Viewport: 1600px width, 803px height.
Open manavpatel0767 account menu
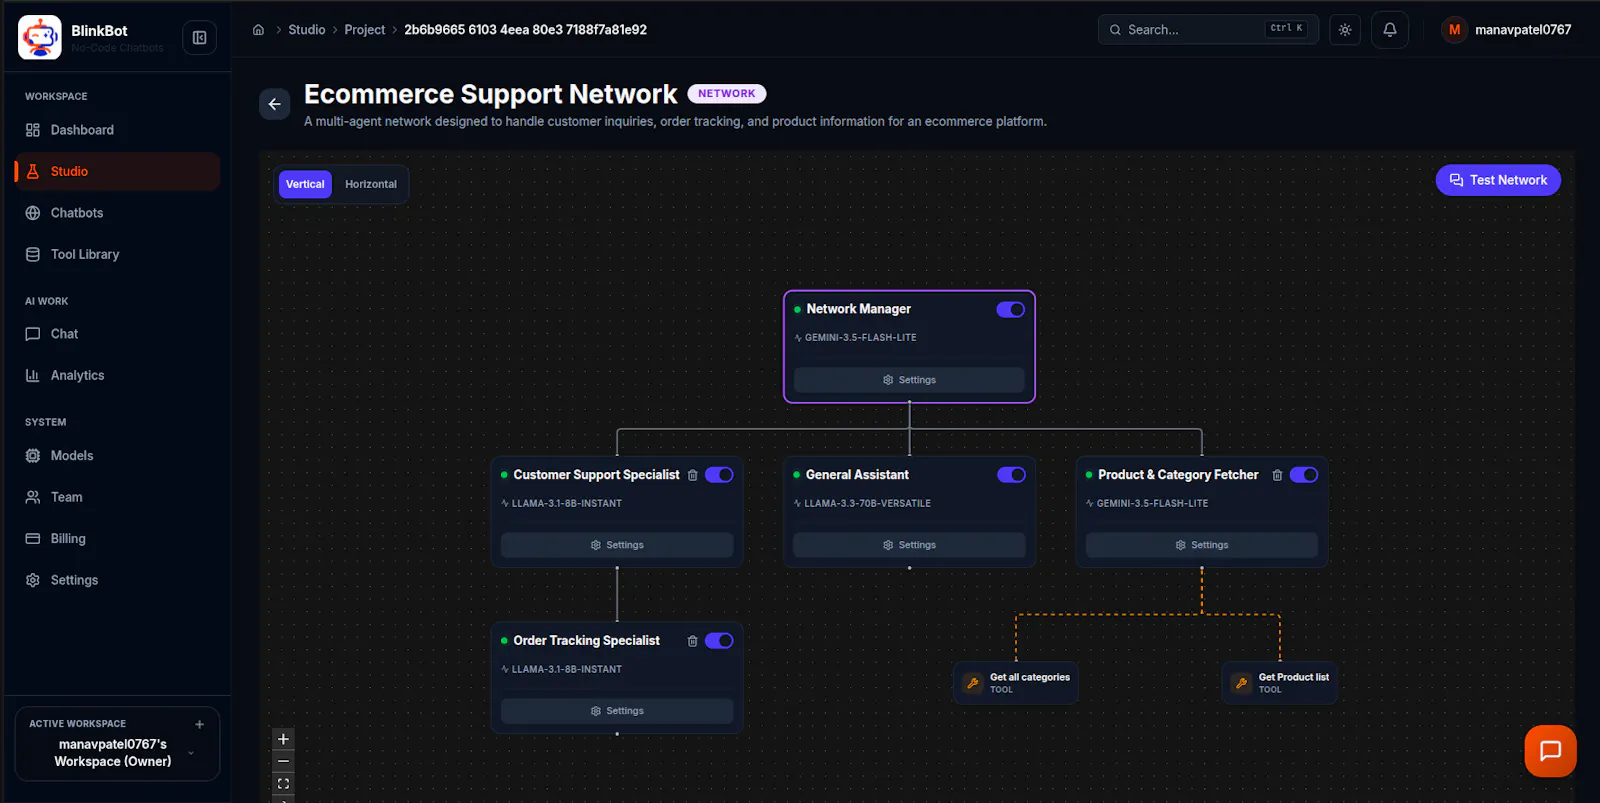click(x=1507, y=30)
